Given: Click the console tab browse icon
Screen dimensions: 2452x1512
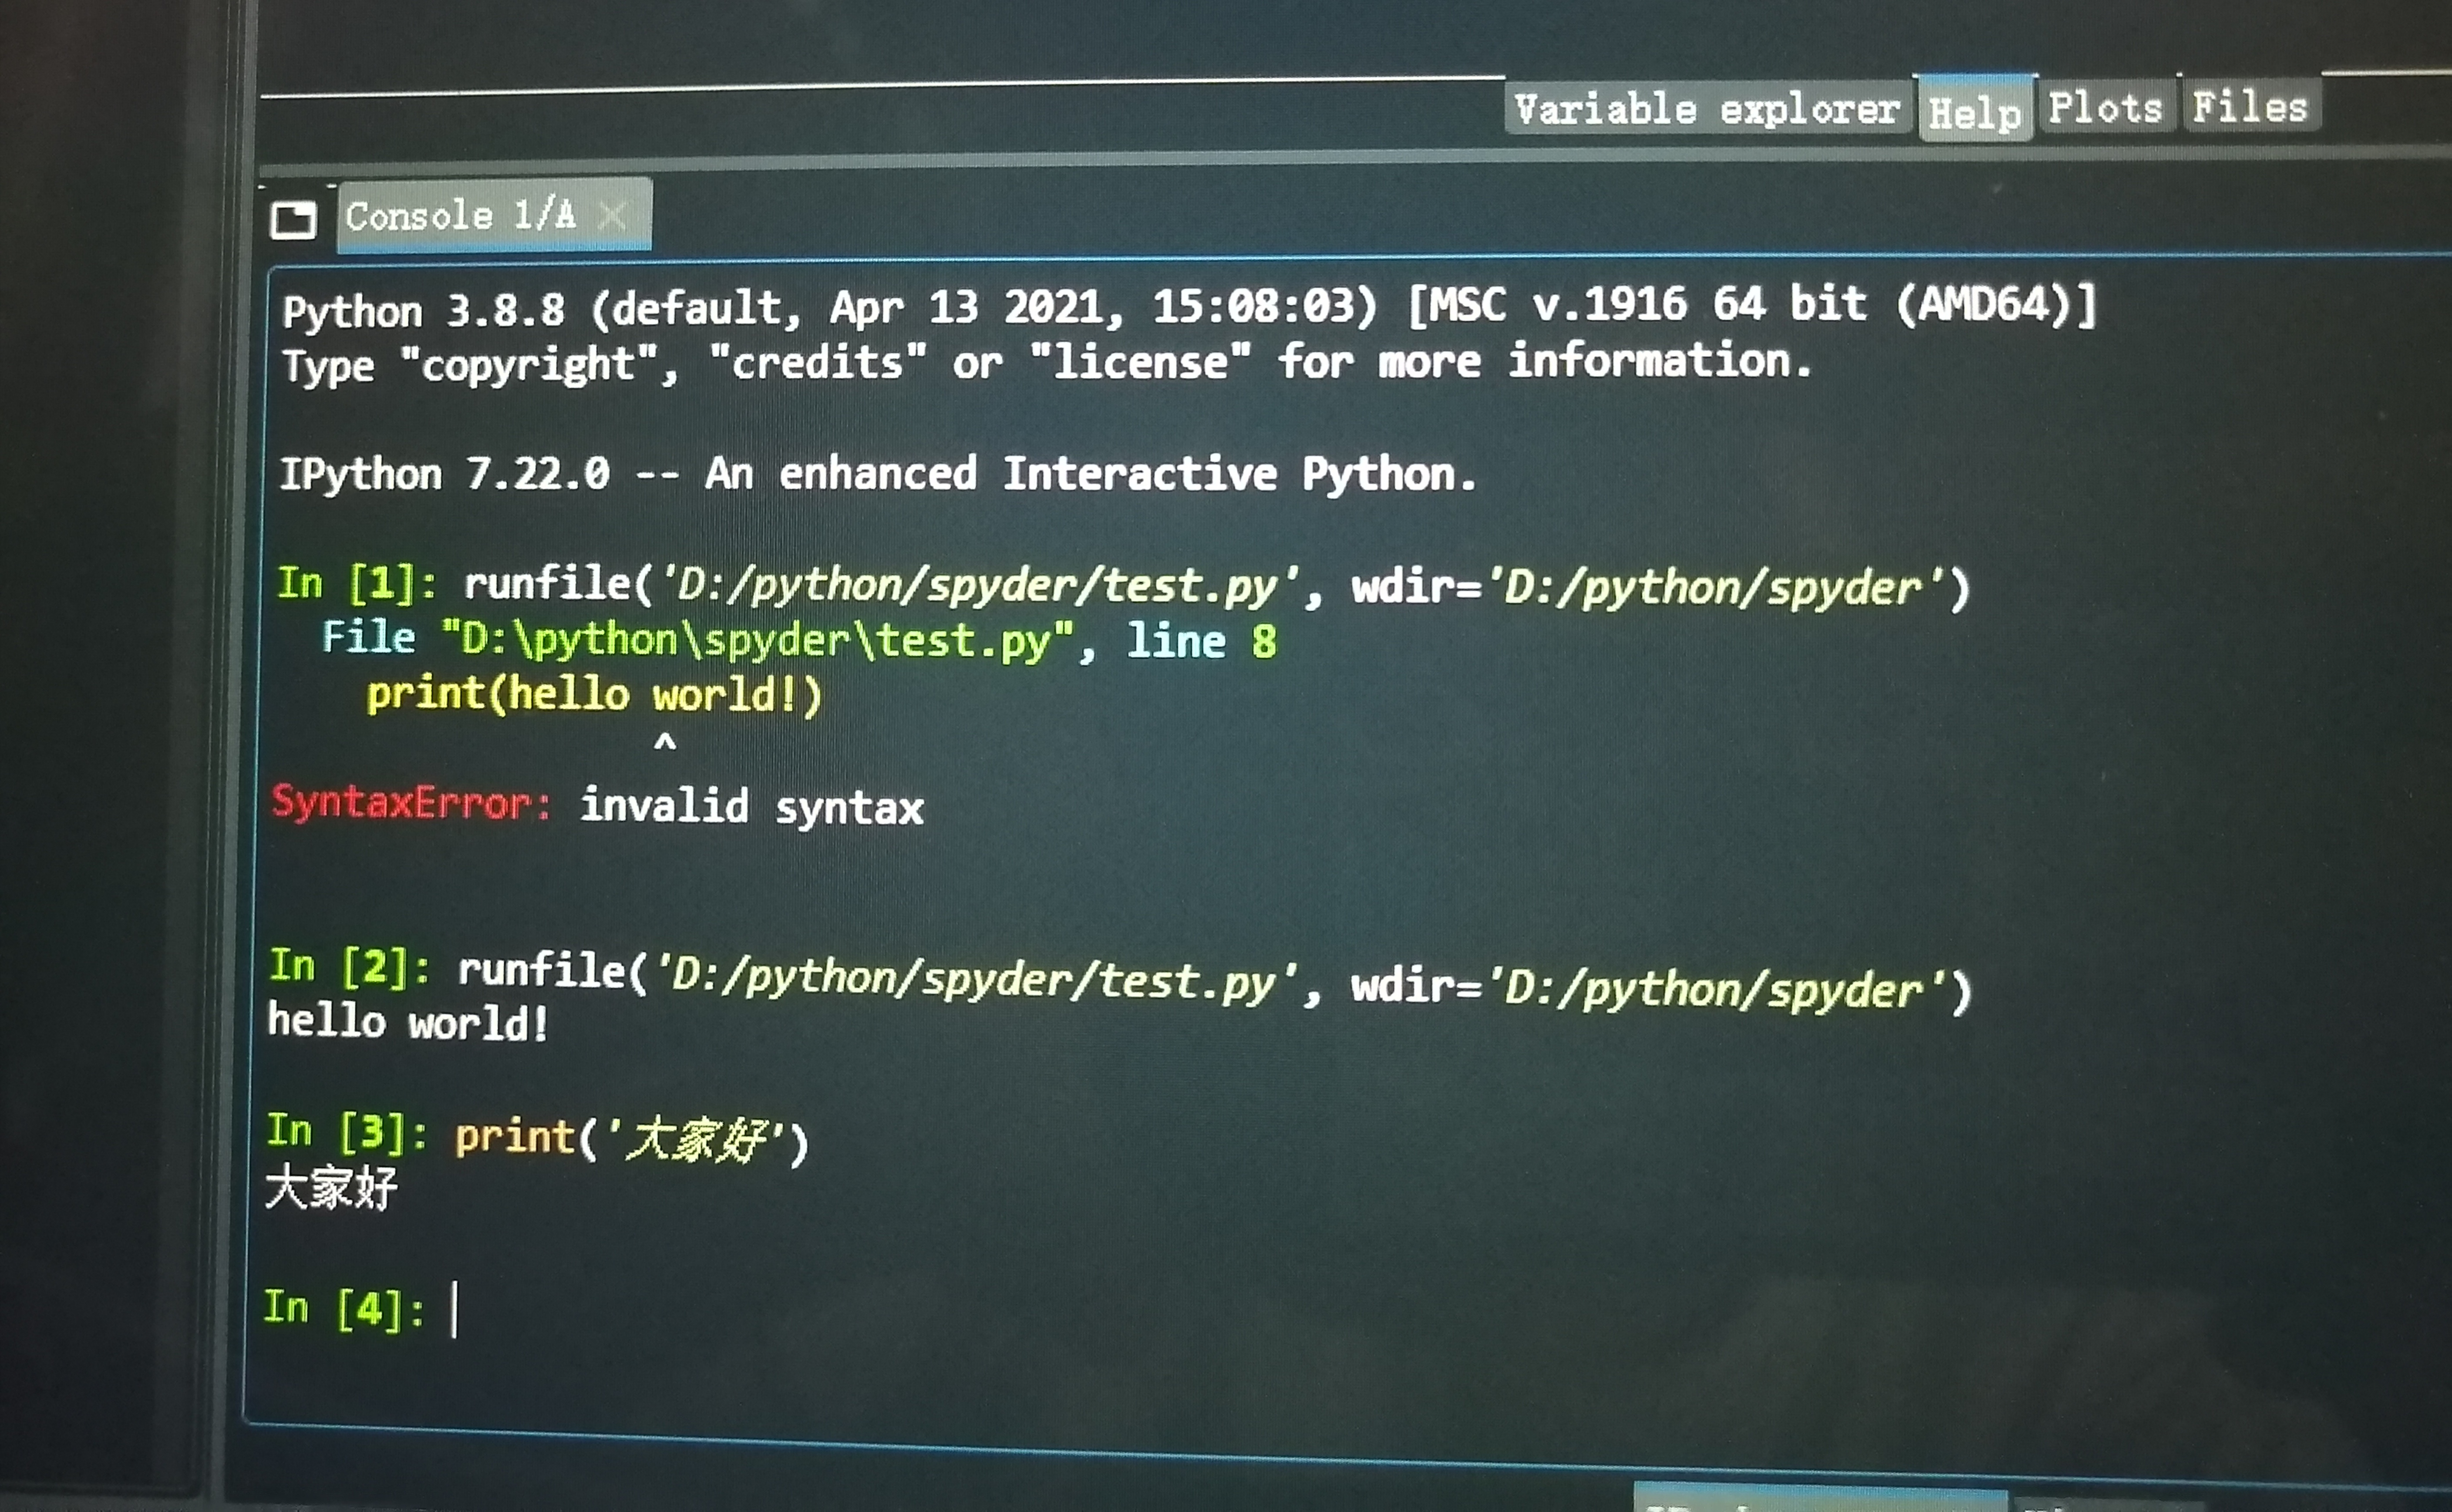Looking at the screenshot, I should pos(293,219).
